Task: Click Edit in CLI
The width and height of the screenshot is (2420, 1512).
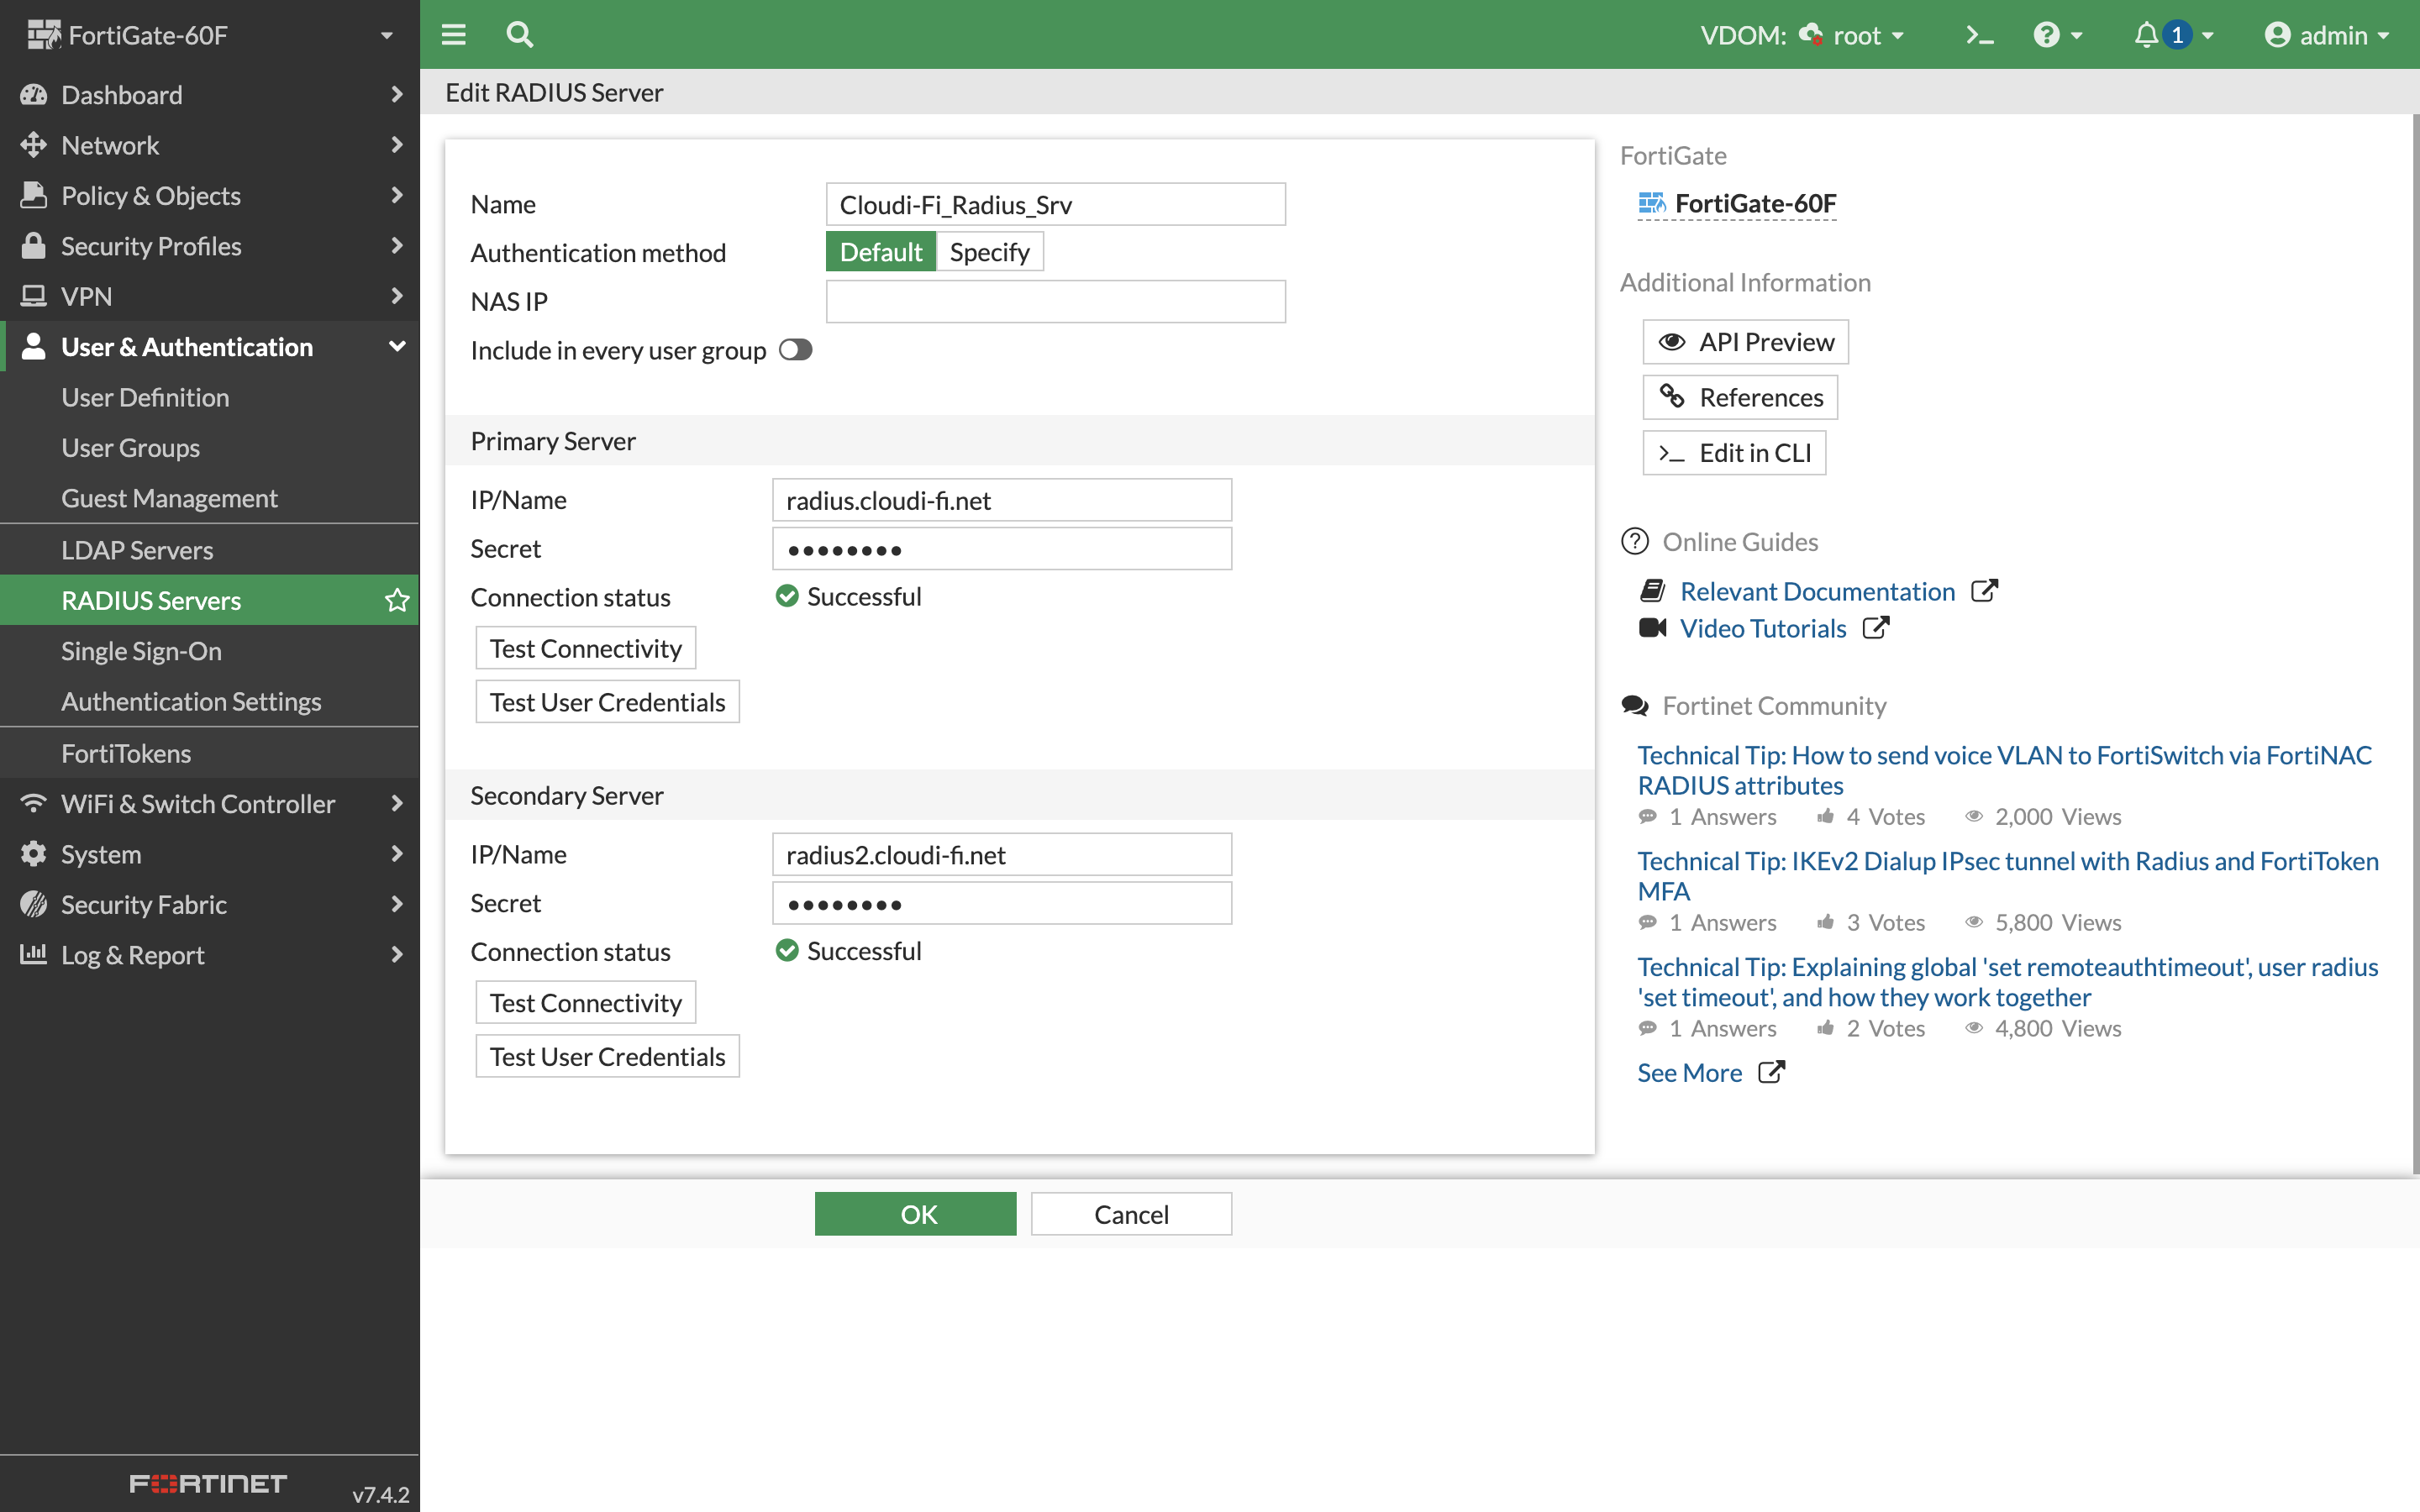Action: tap(1734, 452)
